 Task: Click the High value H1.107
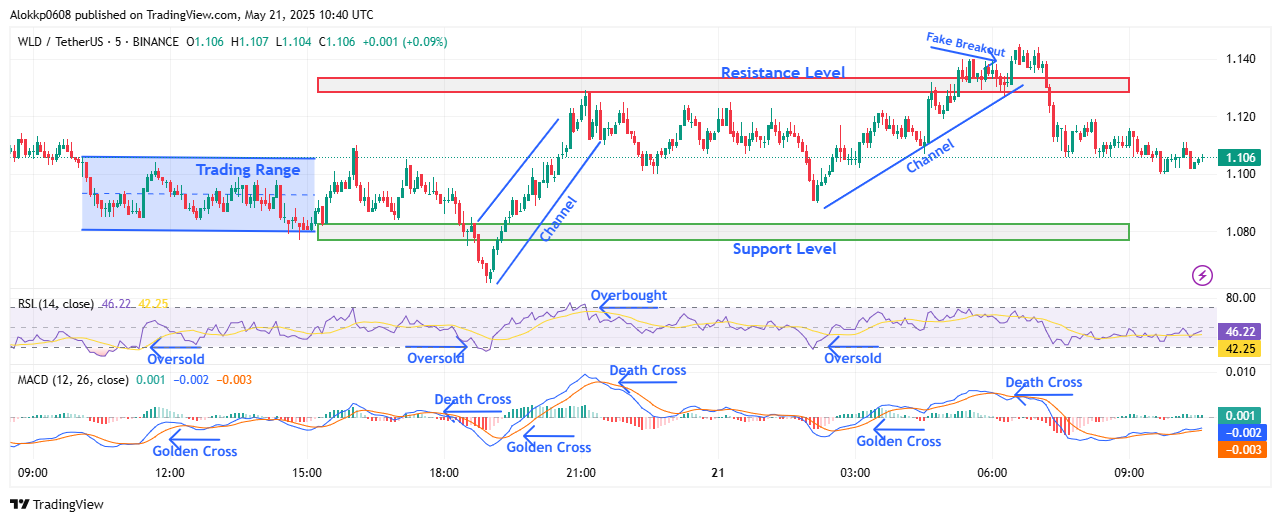pos(251,42)
